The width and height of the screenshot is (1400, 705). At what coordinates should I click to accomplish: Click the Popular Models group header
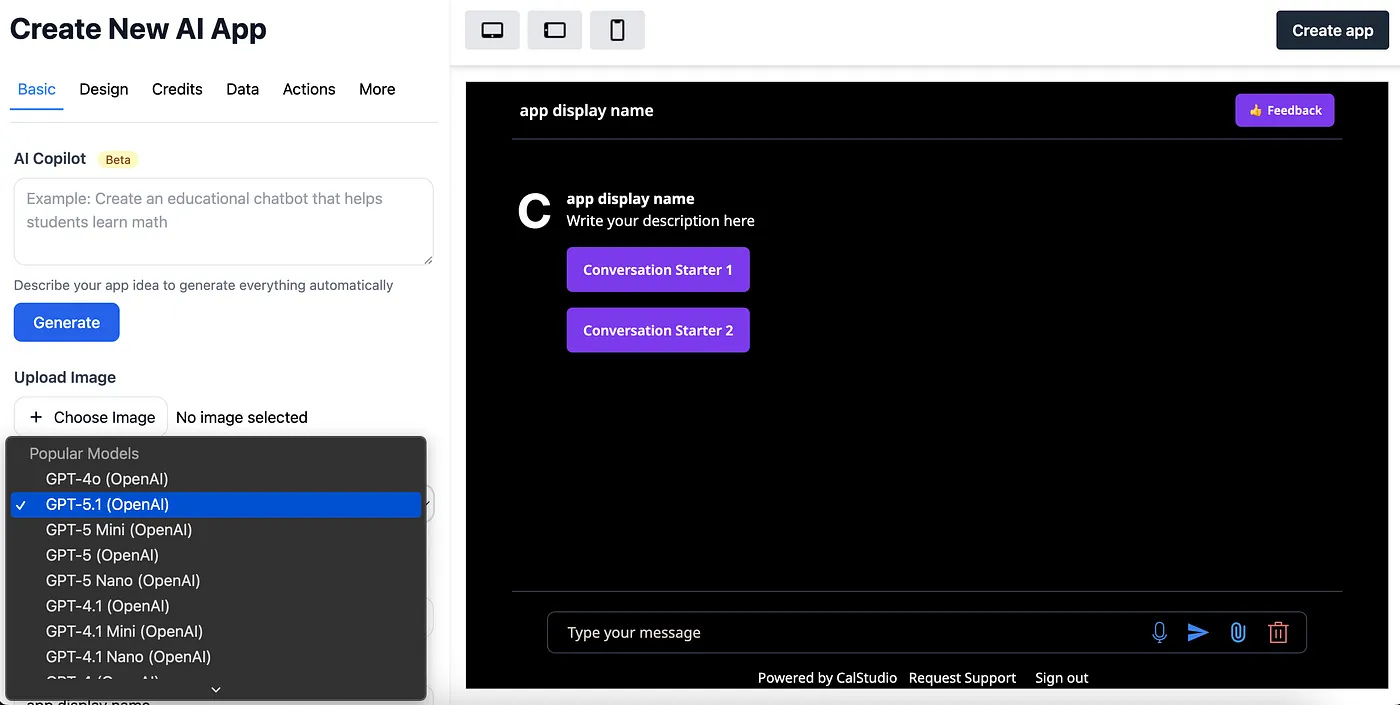point(84,454)
